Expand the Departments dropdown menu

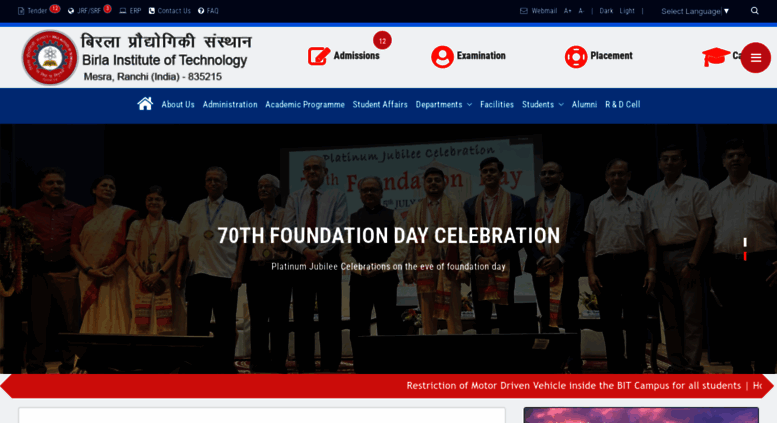point(444,105)
